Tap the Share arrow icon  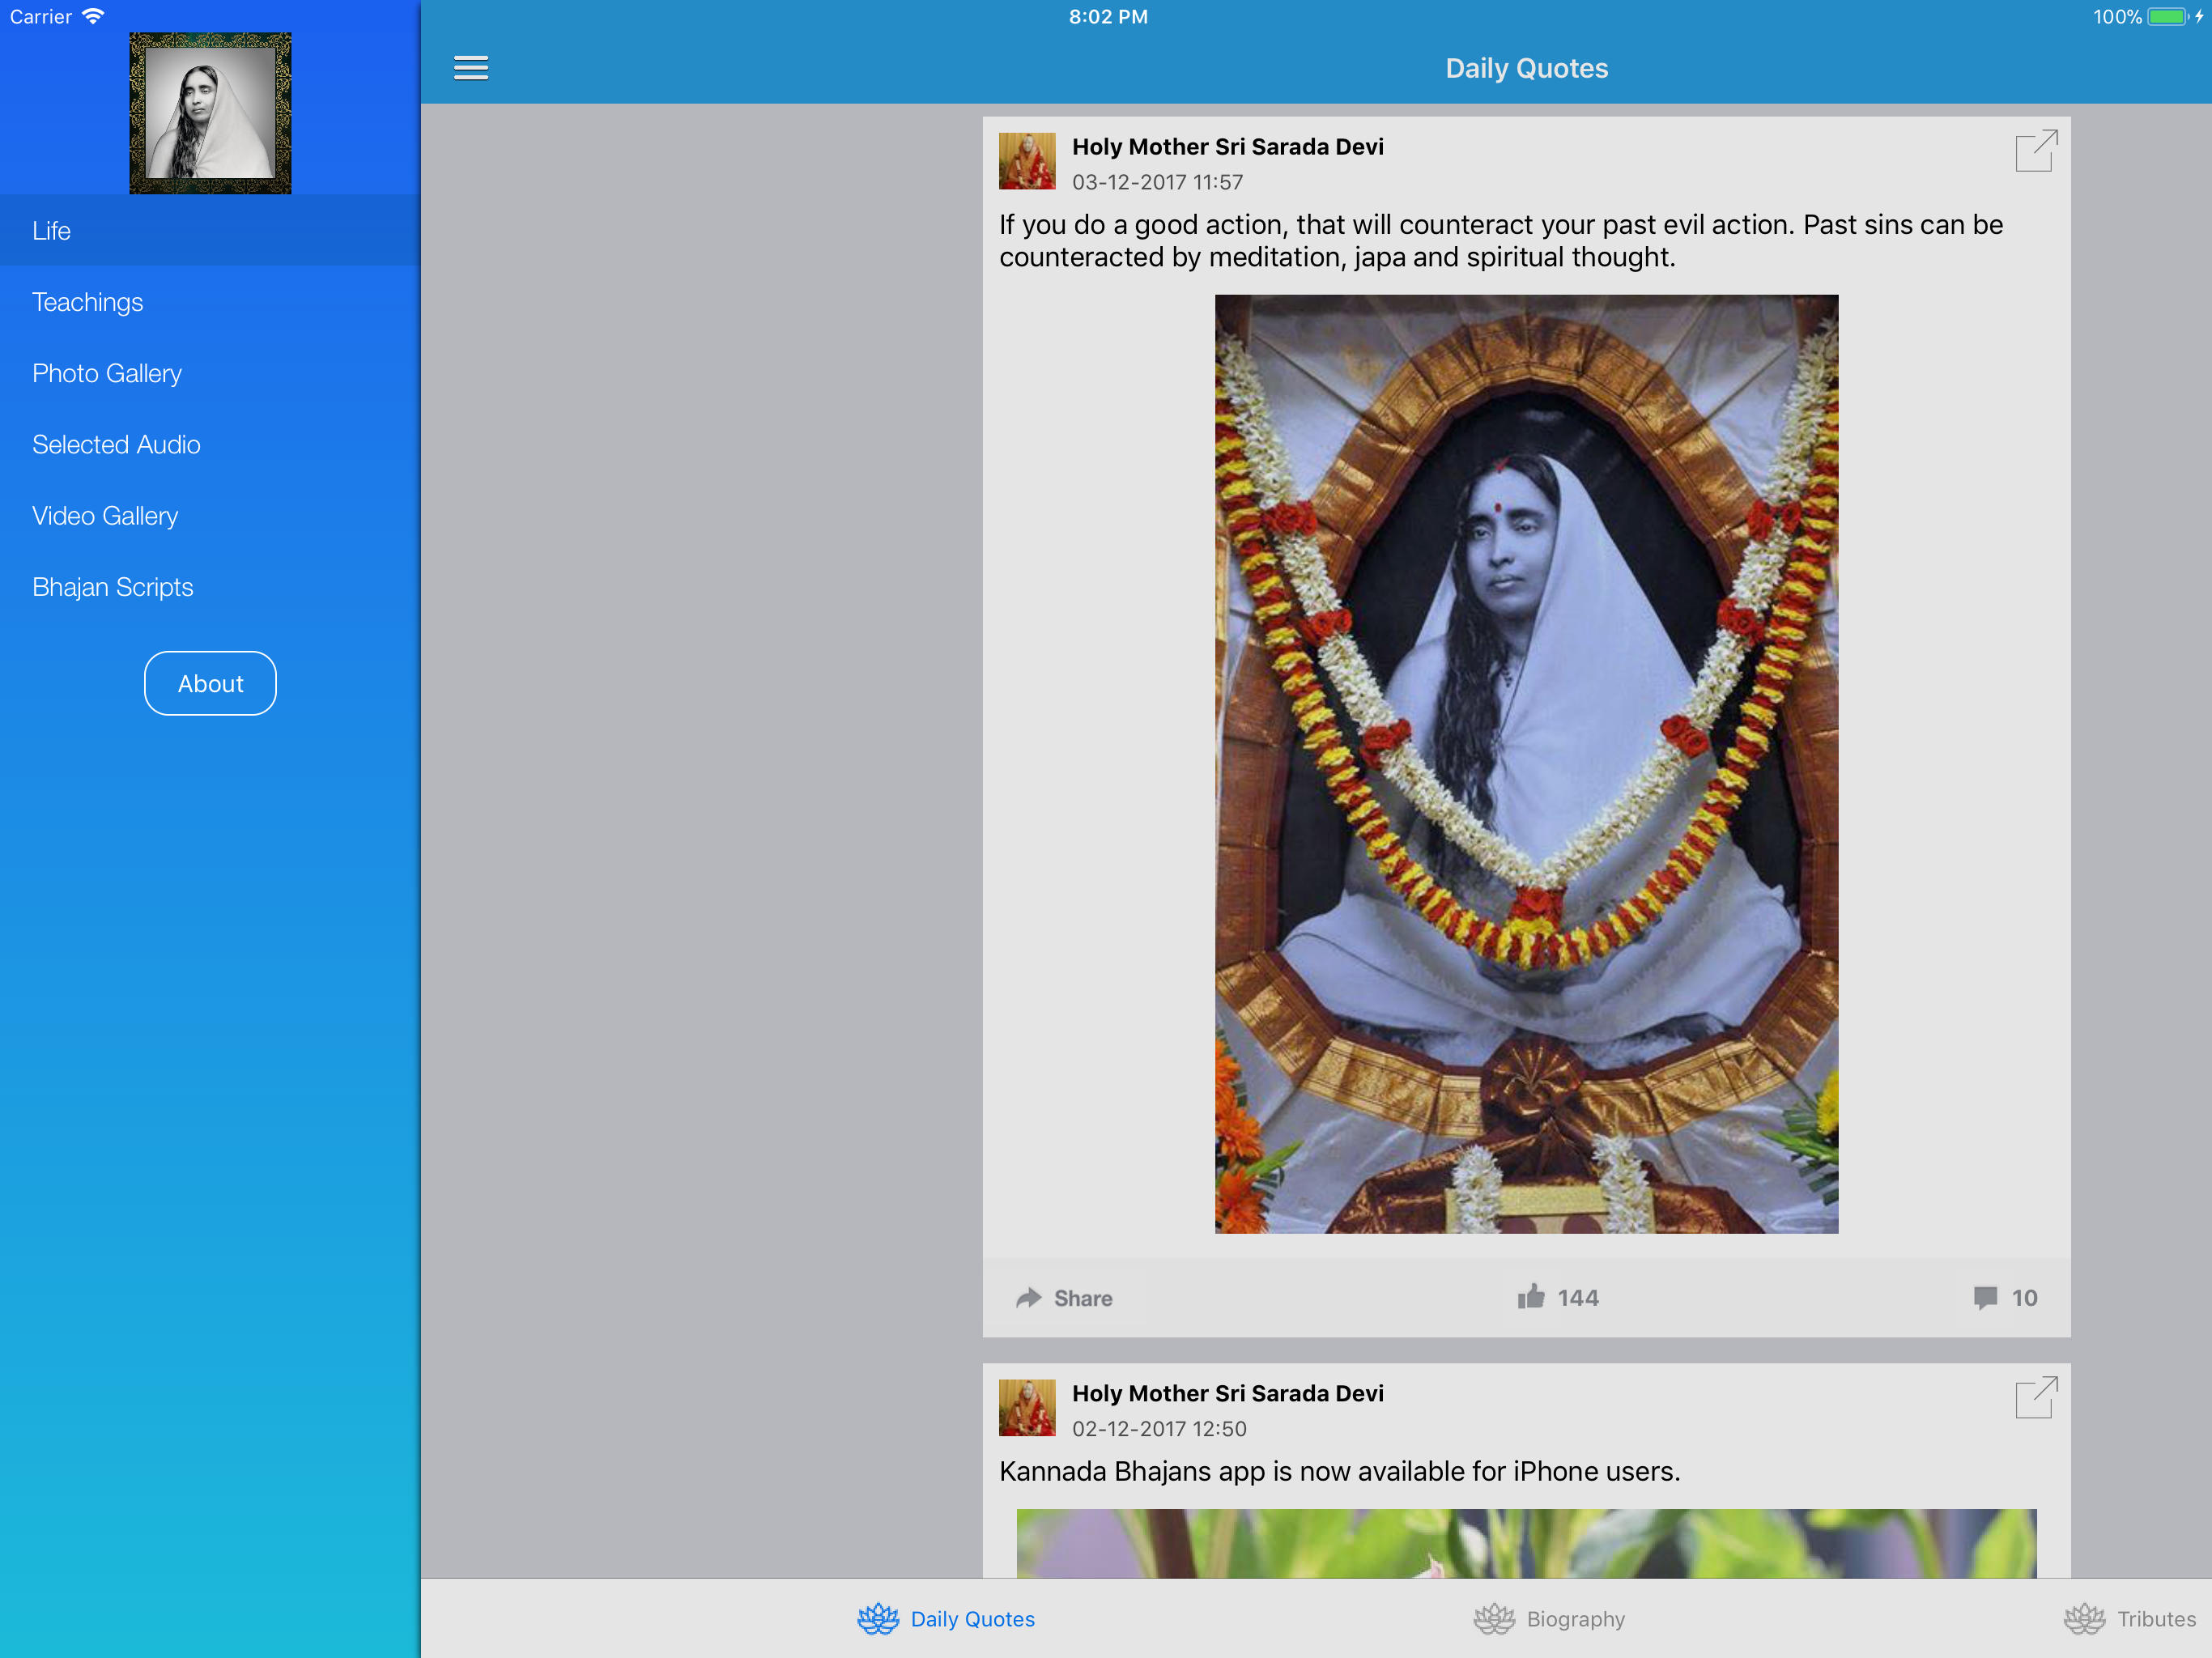1029,1298
